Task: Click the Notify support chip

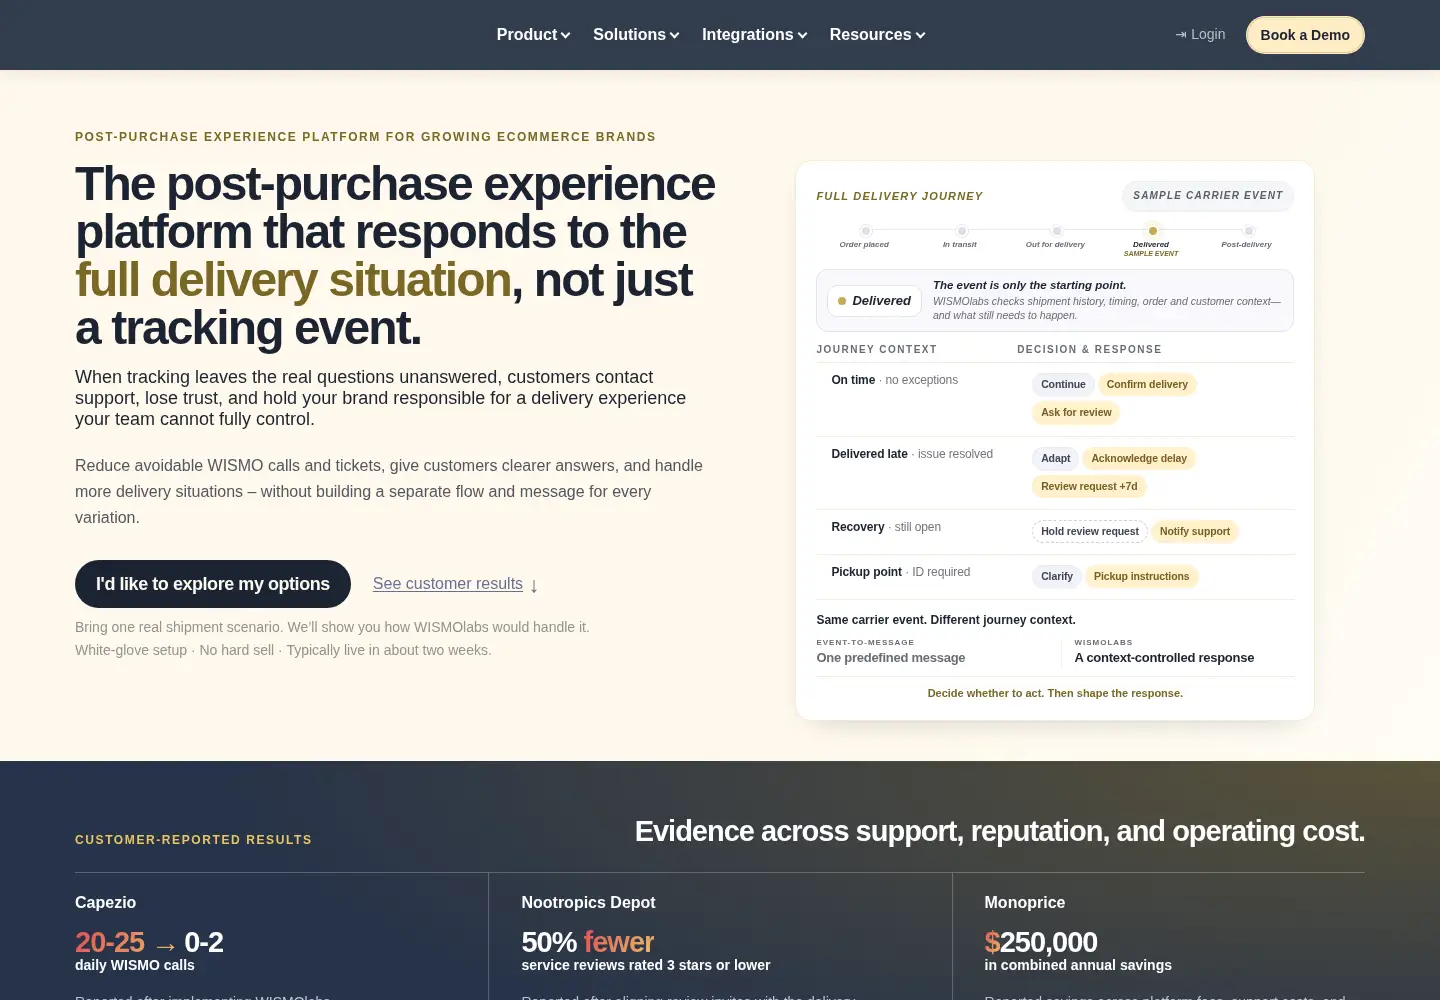Action: (1195, 532)
